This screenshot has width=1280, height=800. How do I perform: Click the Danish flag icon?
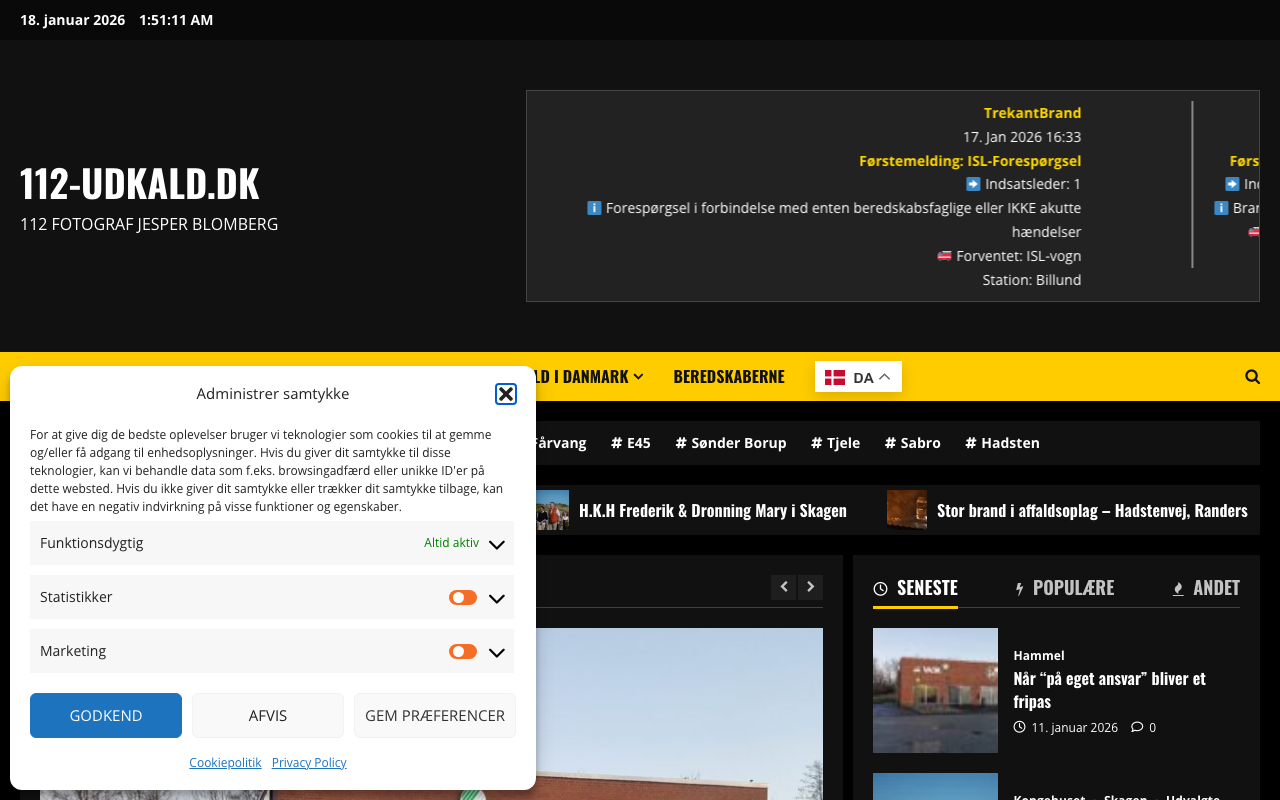tap(835, 377)
